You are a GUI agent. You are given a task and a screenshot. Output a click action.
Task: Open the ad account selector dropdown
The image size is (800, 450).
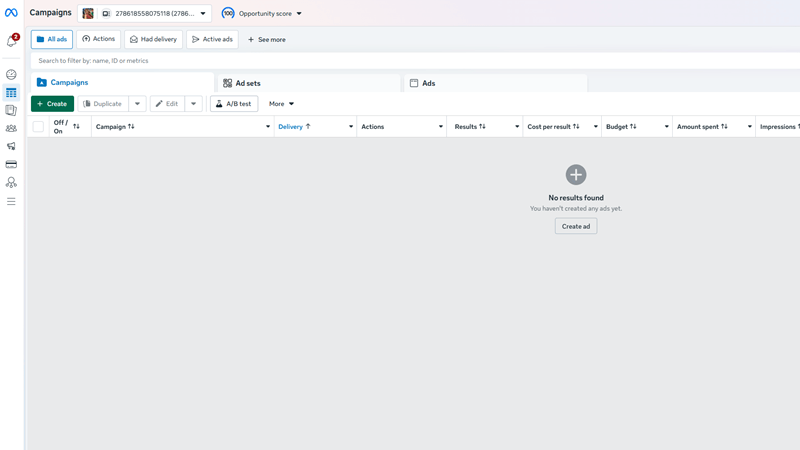pyautogui.click(x=144, y=14)
